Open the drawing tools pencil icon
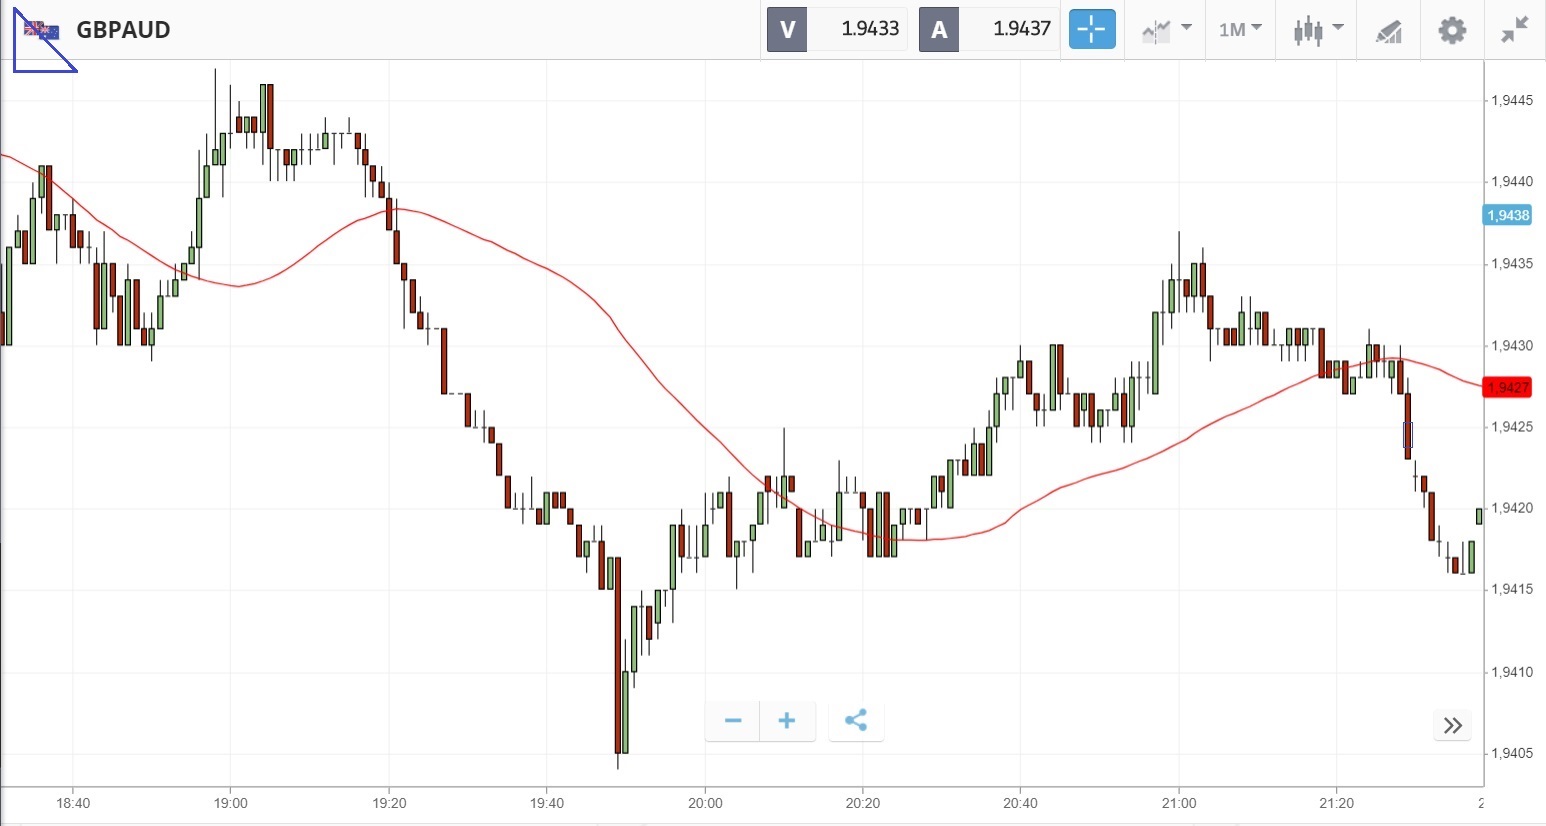The width and height of the screenshot is (1546, 826). pyautogui.click(x=1388, y=30)
